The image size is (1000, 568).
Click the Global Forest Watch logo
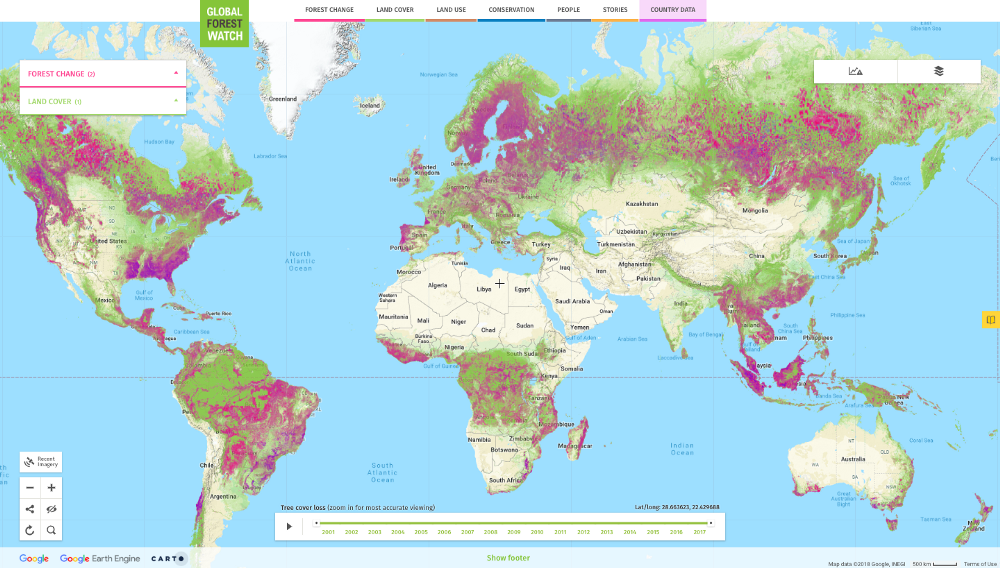click(224, 24)
